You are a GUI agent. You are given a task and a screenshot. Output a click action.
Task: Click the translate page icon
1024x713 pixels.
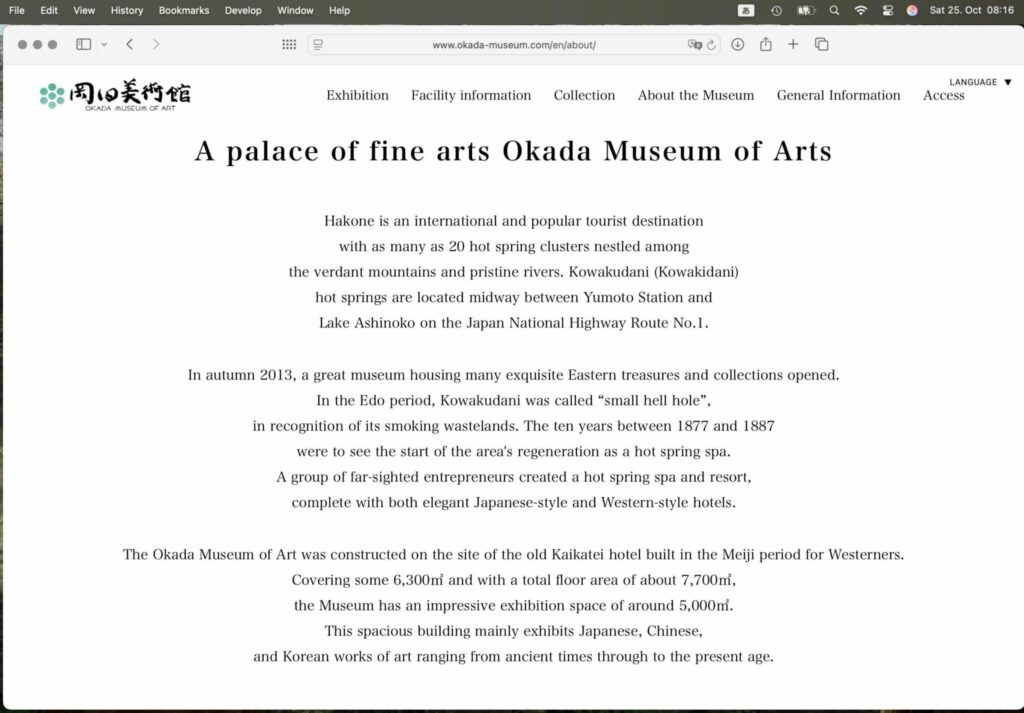pos(694,45)
